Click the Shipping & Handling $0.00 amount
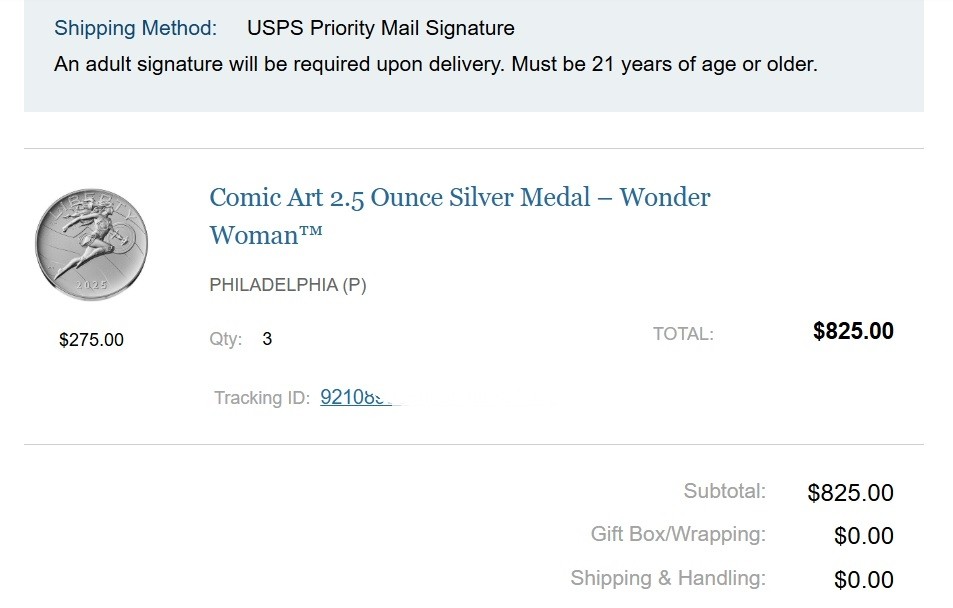Image resolution: width=953 pixels, height=608 pixels. point(863,580)
